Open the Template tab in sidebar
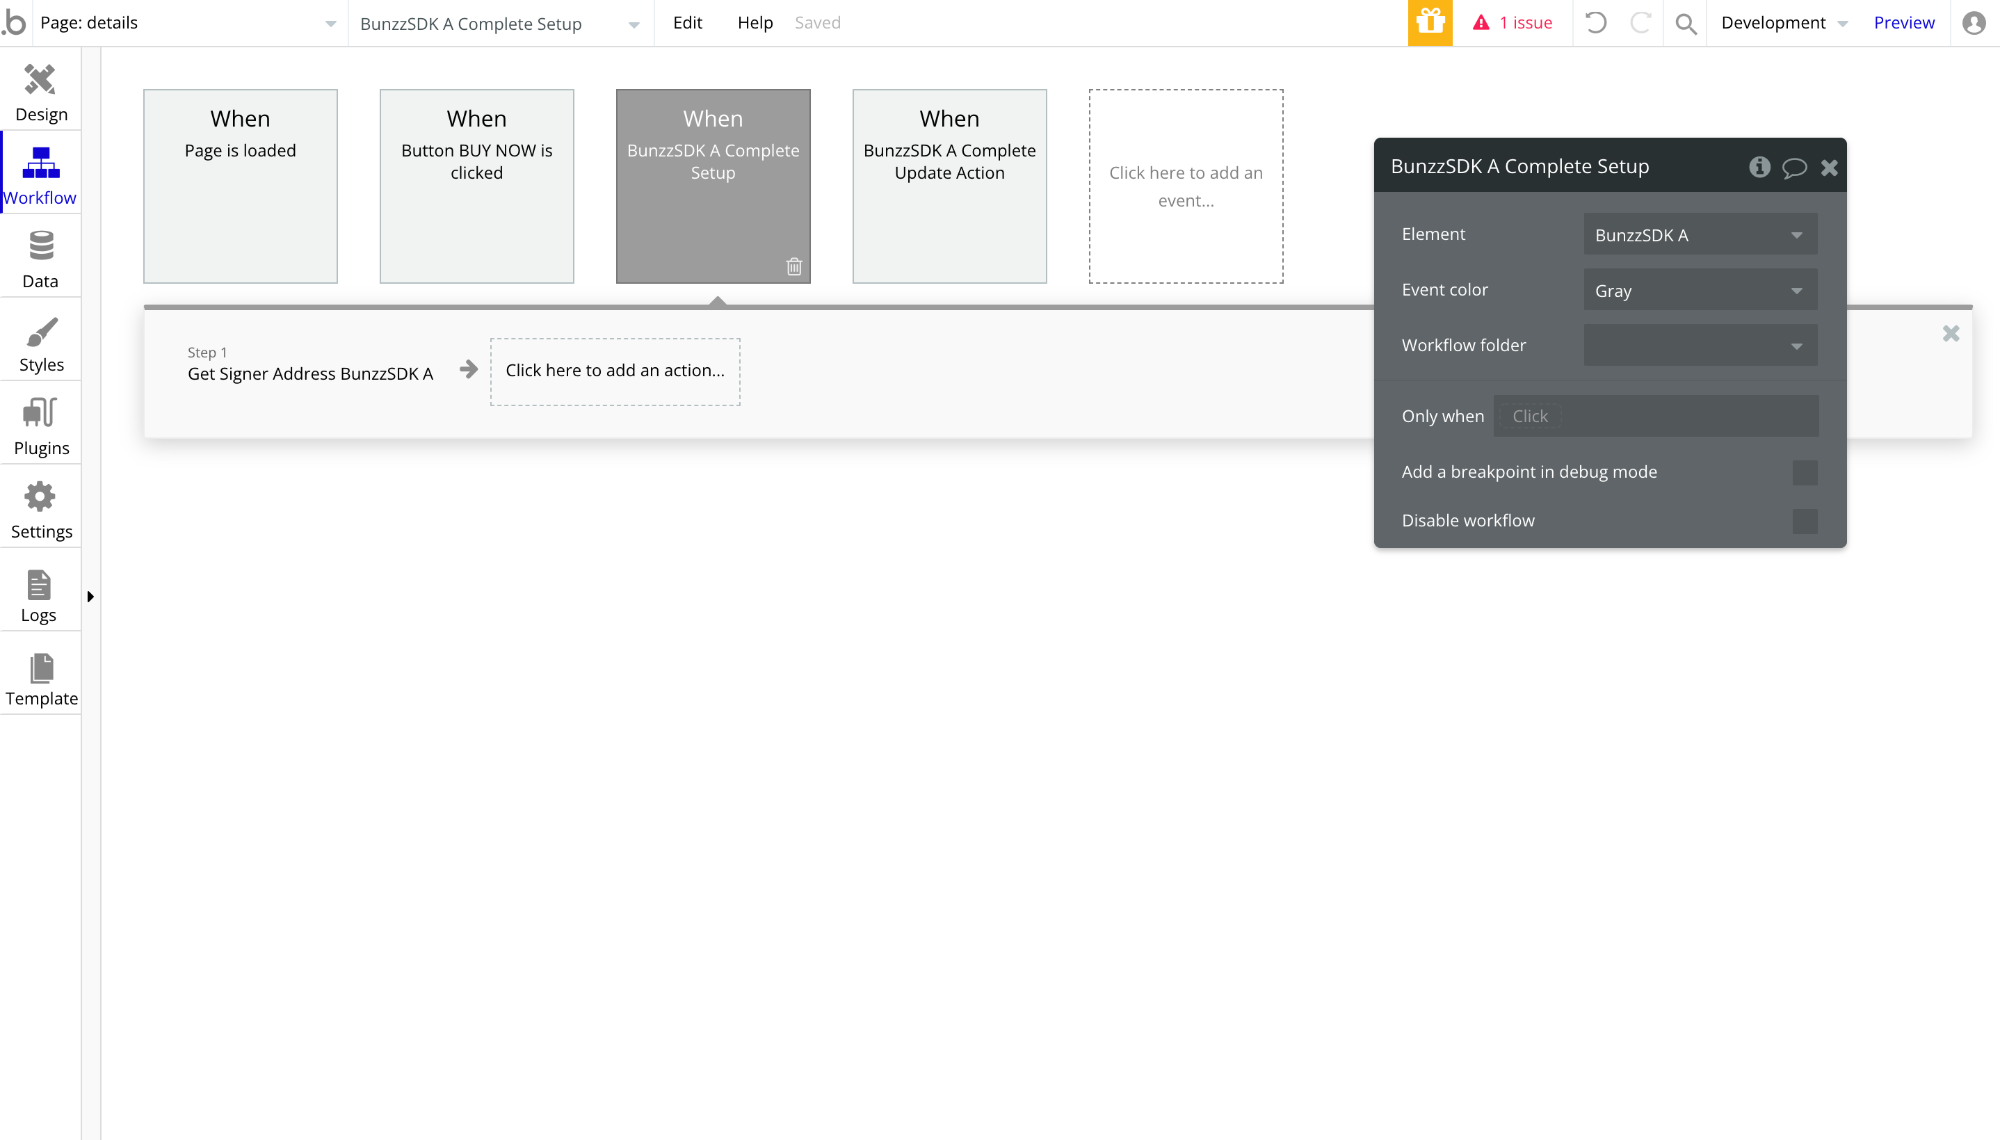2000x1140 pixels. click(x=40, y=677)
